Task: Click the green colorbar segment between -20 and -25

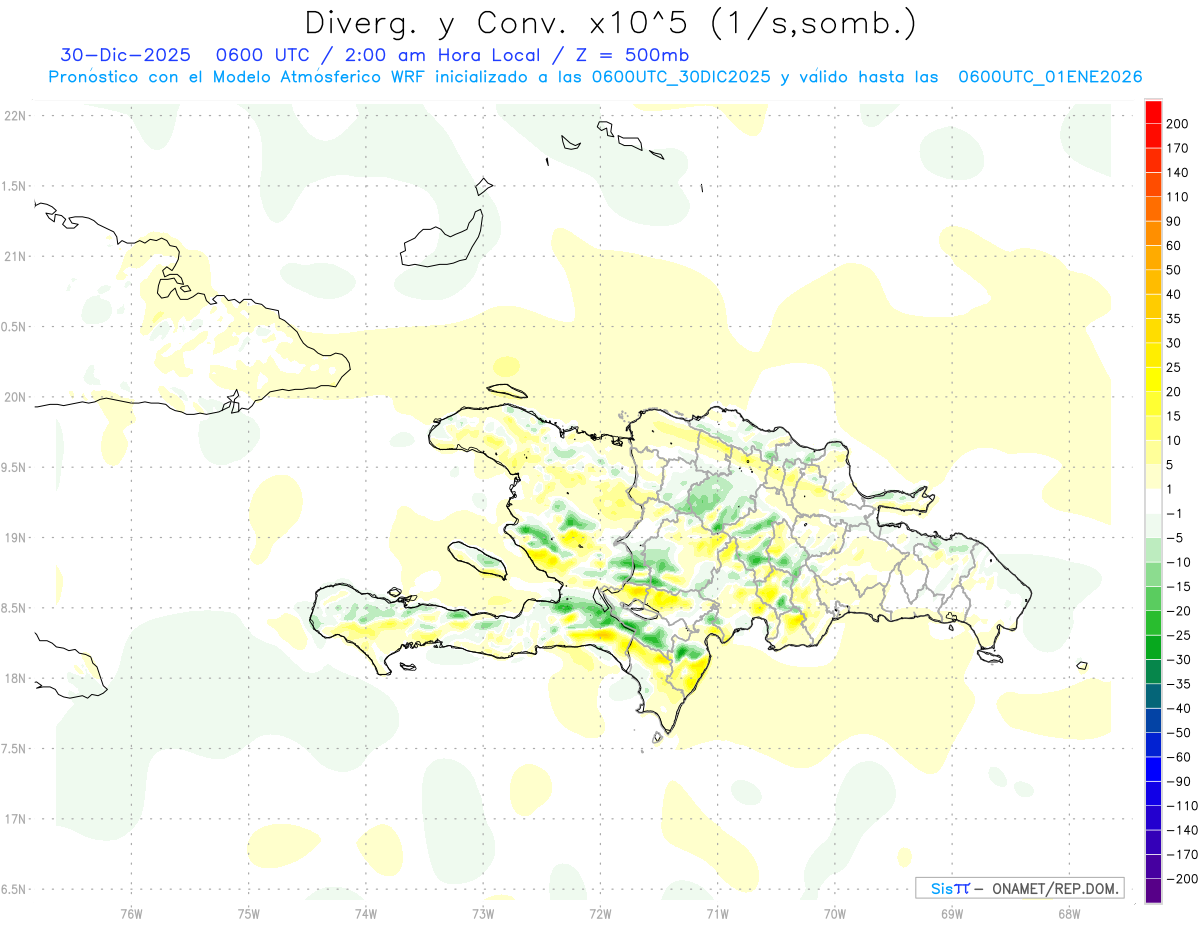Action: pos(1153,623)
